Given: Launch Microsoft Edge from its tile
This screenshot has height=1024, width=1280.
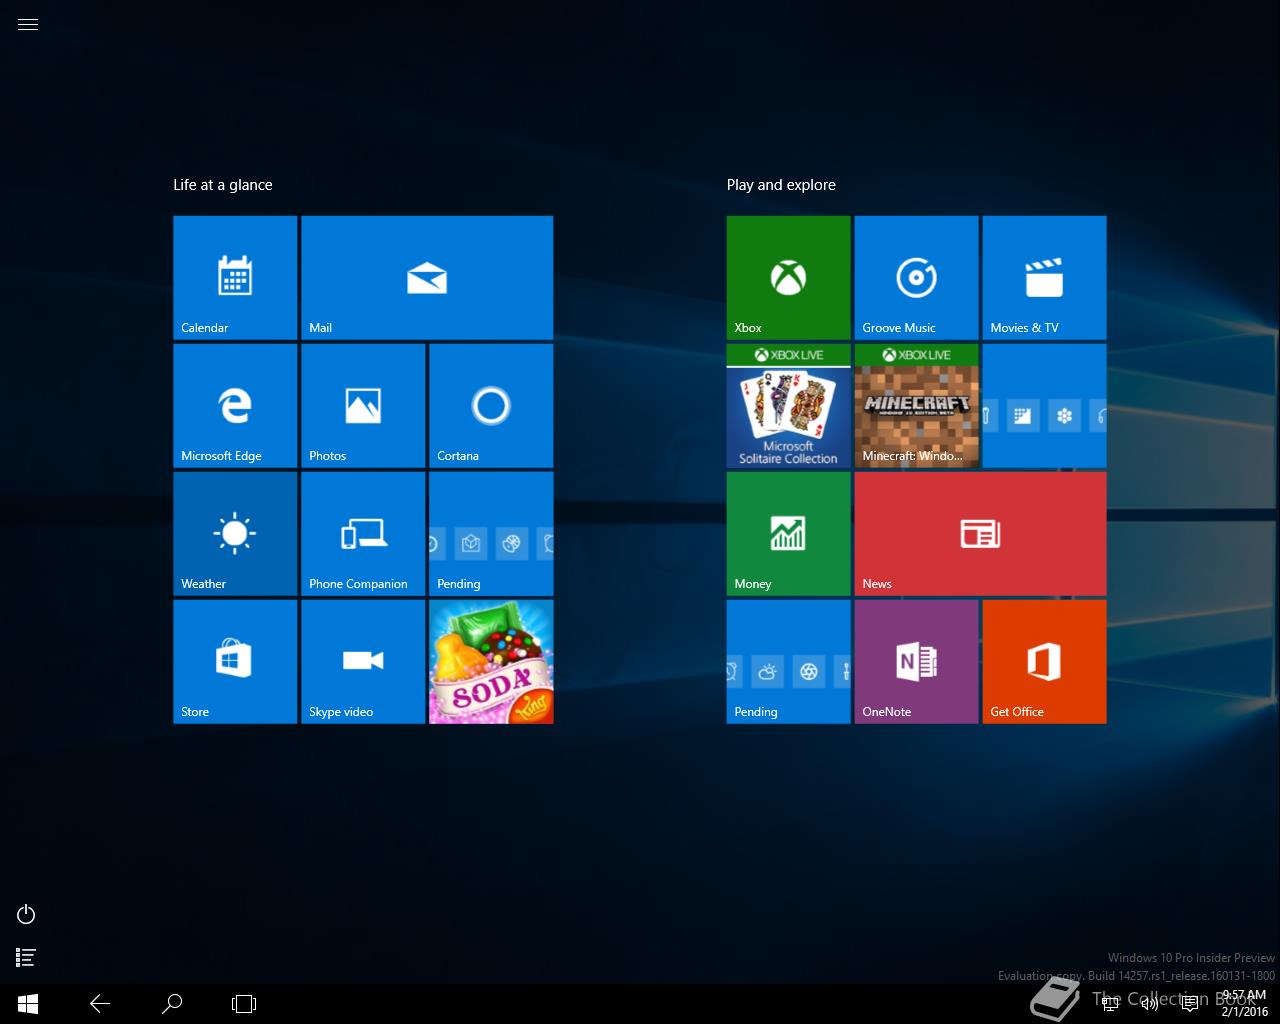Looking at the screenshot, I should point(235,406).
